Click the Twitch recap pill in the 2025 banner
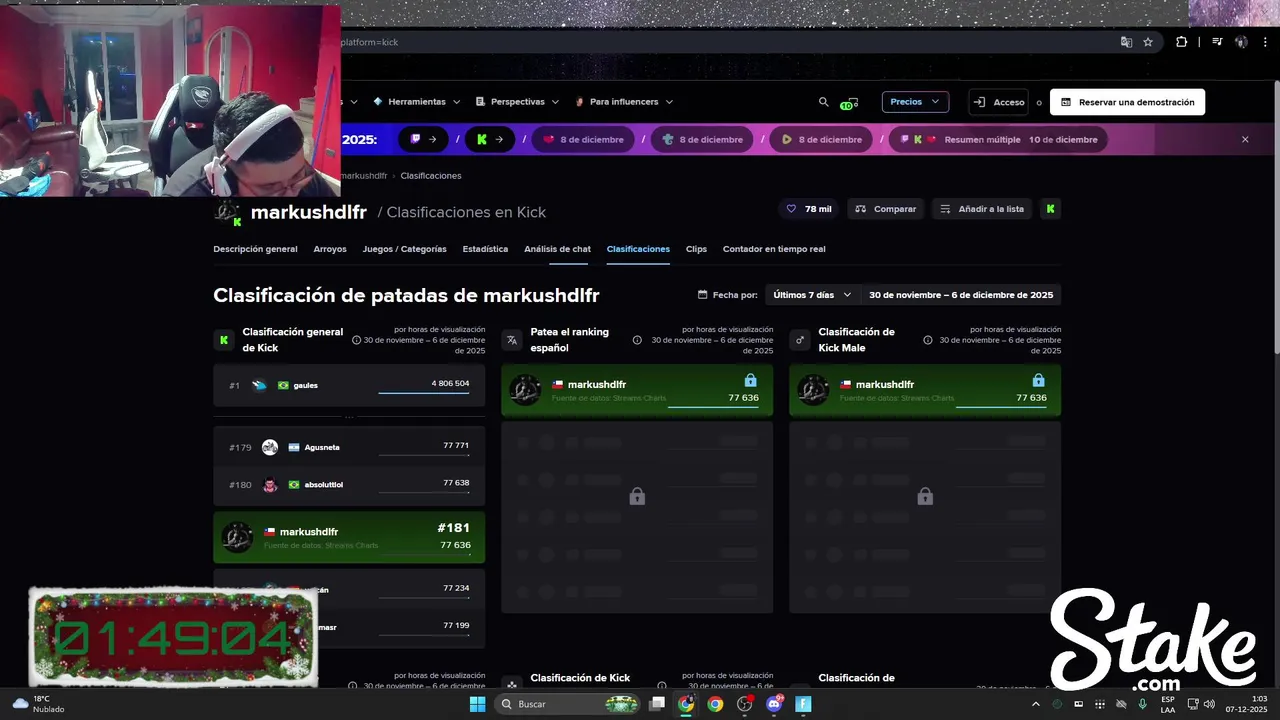The image size is (1280, 720). (424, 139)
